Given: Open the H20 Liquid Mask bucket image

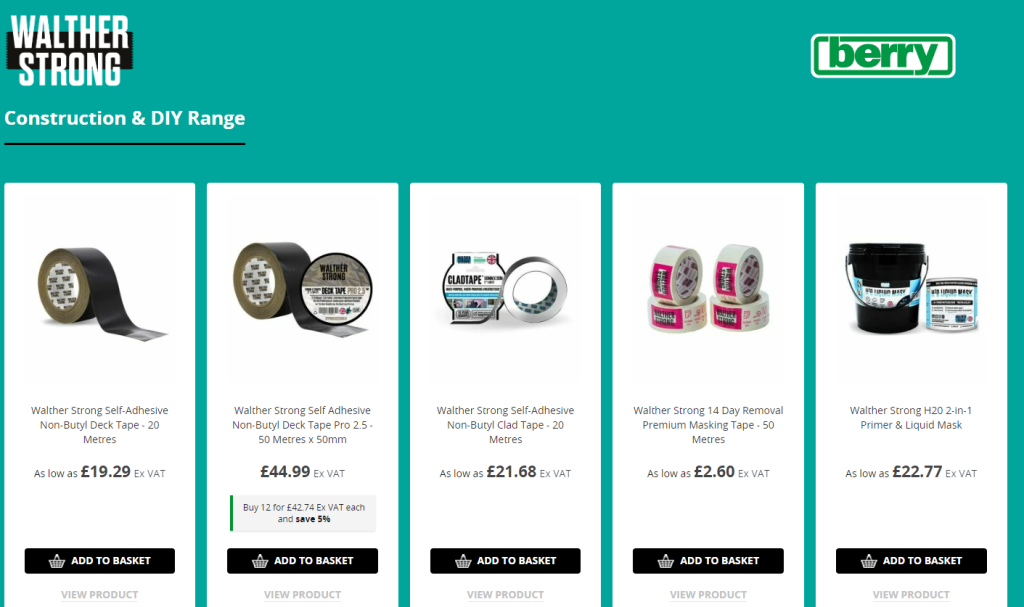Looking at the screenshot, I should click(911, 291).
